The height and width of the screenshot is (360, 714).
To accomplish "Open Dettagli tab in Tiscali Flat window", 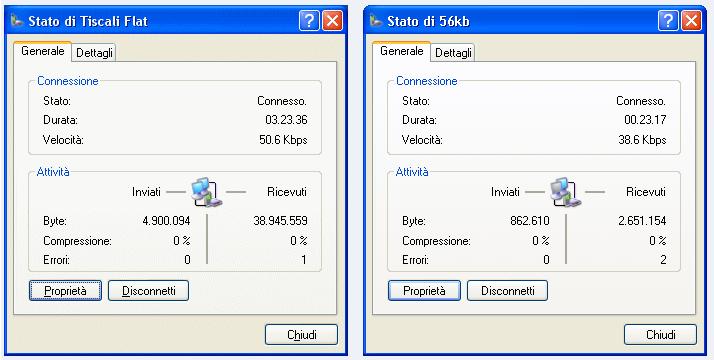I will [x=94, y=53].
